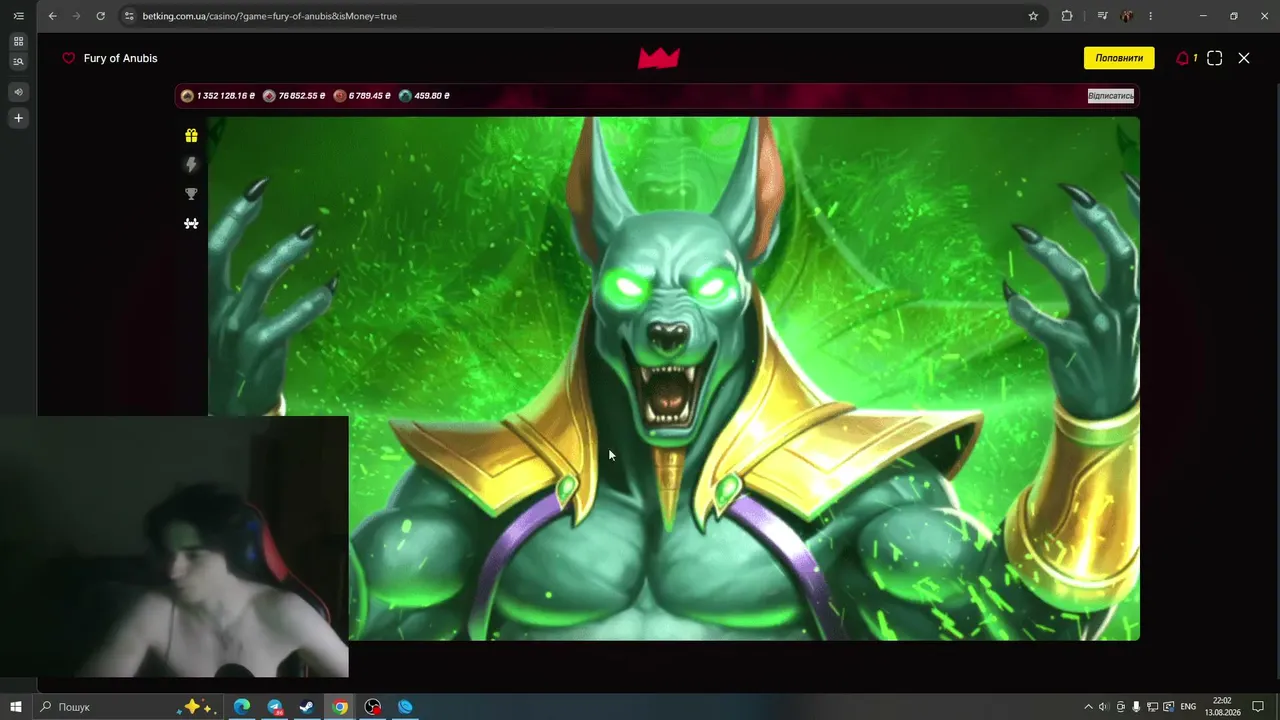
Task: Open the vertical tabs list icon at top-left
Action: 18,16
